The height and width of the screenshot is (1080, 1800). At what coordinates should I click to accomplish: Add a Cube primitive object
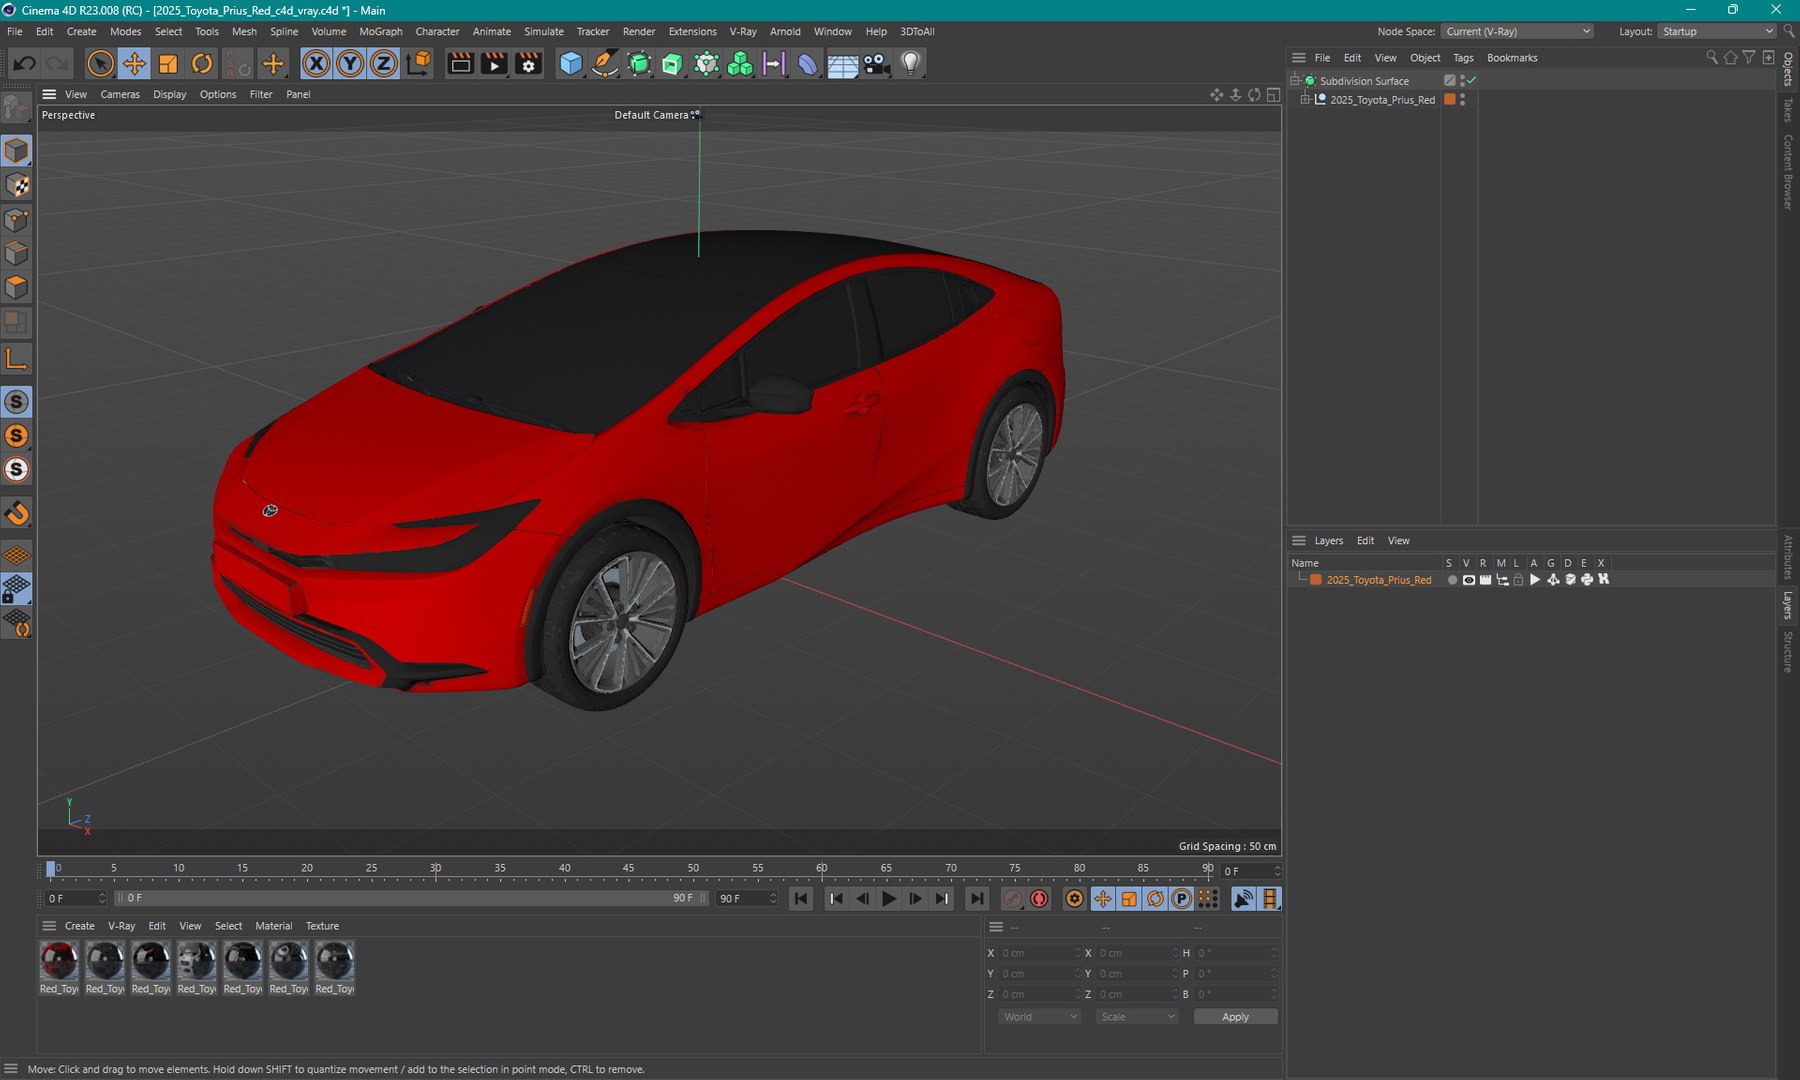(571, 64)
